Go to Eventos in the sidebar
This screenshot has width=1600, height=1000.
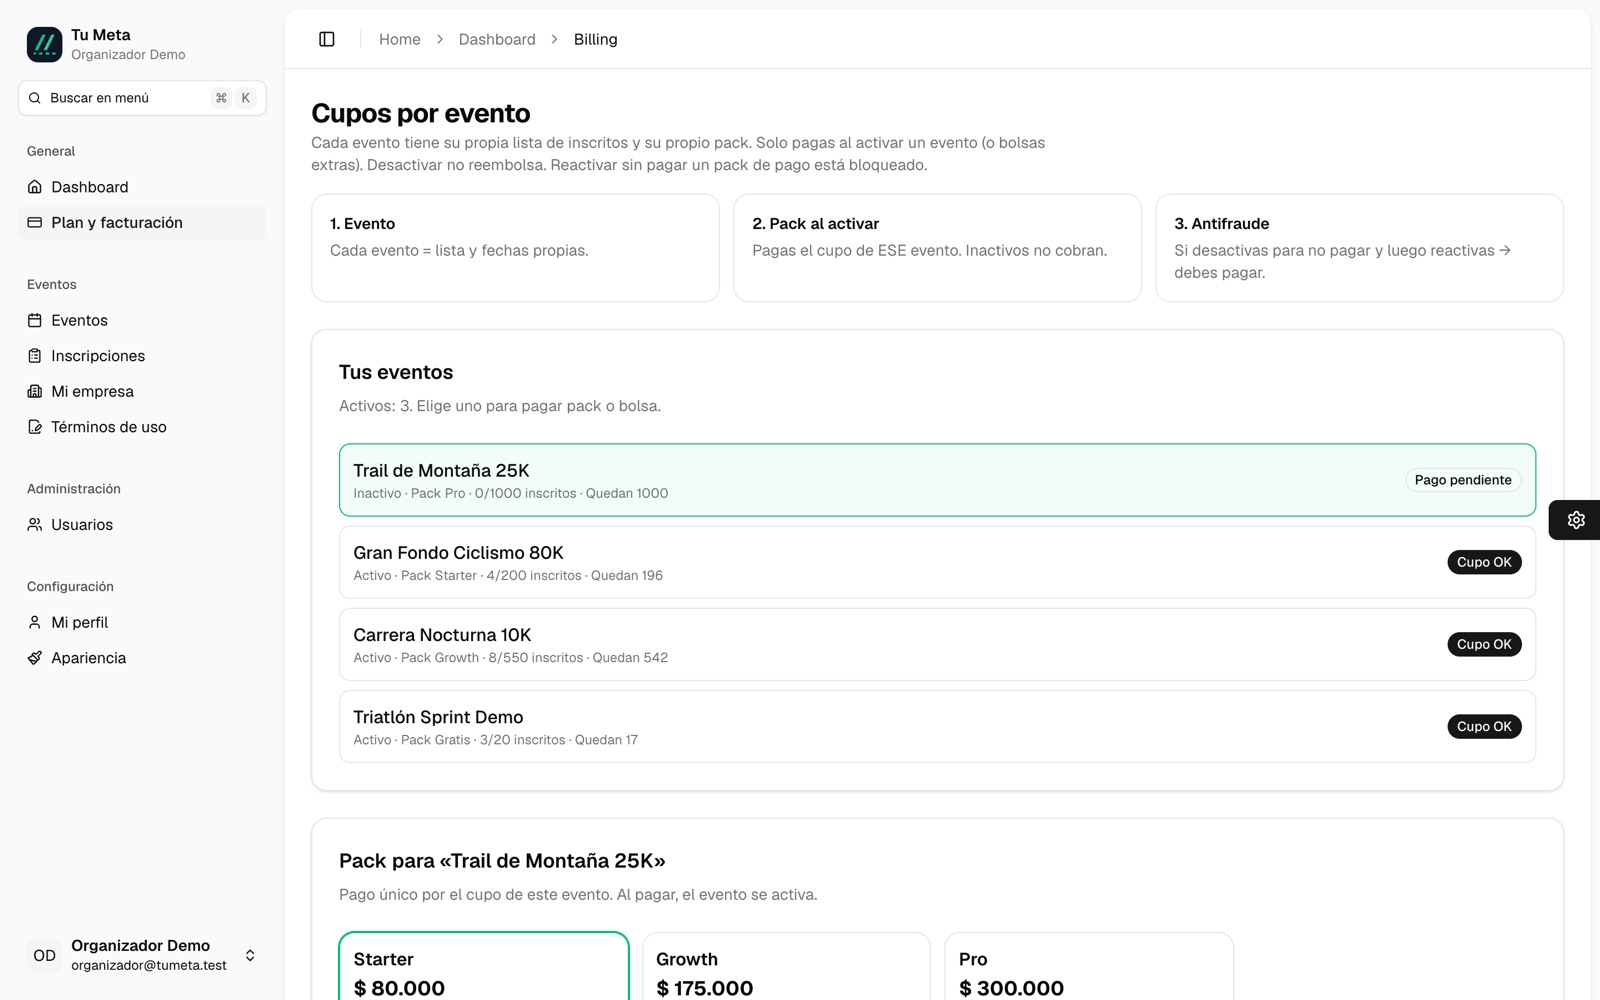142,320
